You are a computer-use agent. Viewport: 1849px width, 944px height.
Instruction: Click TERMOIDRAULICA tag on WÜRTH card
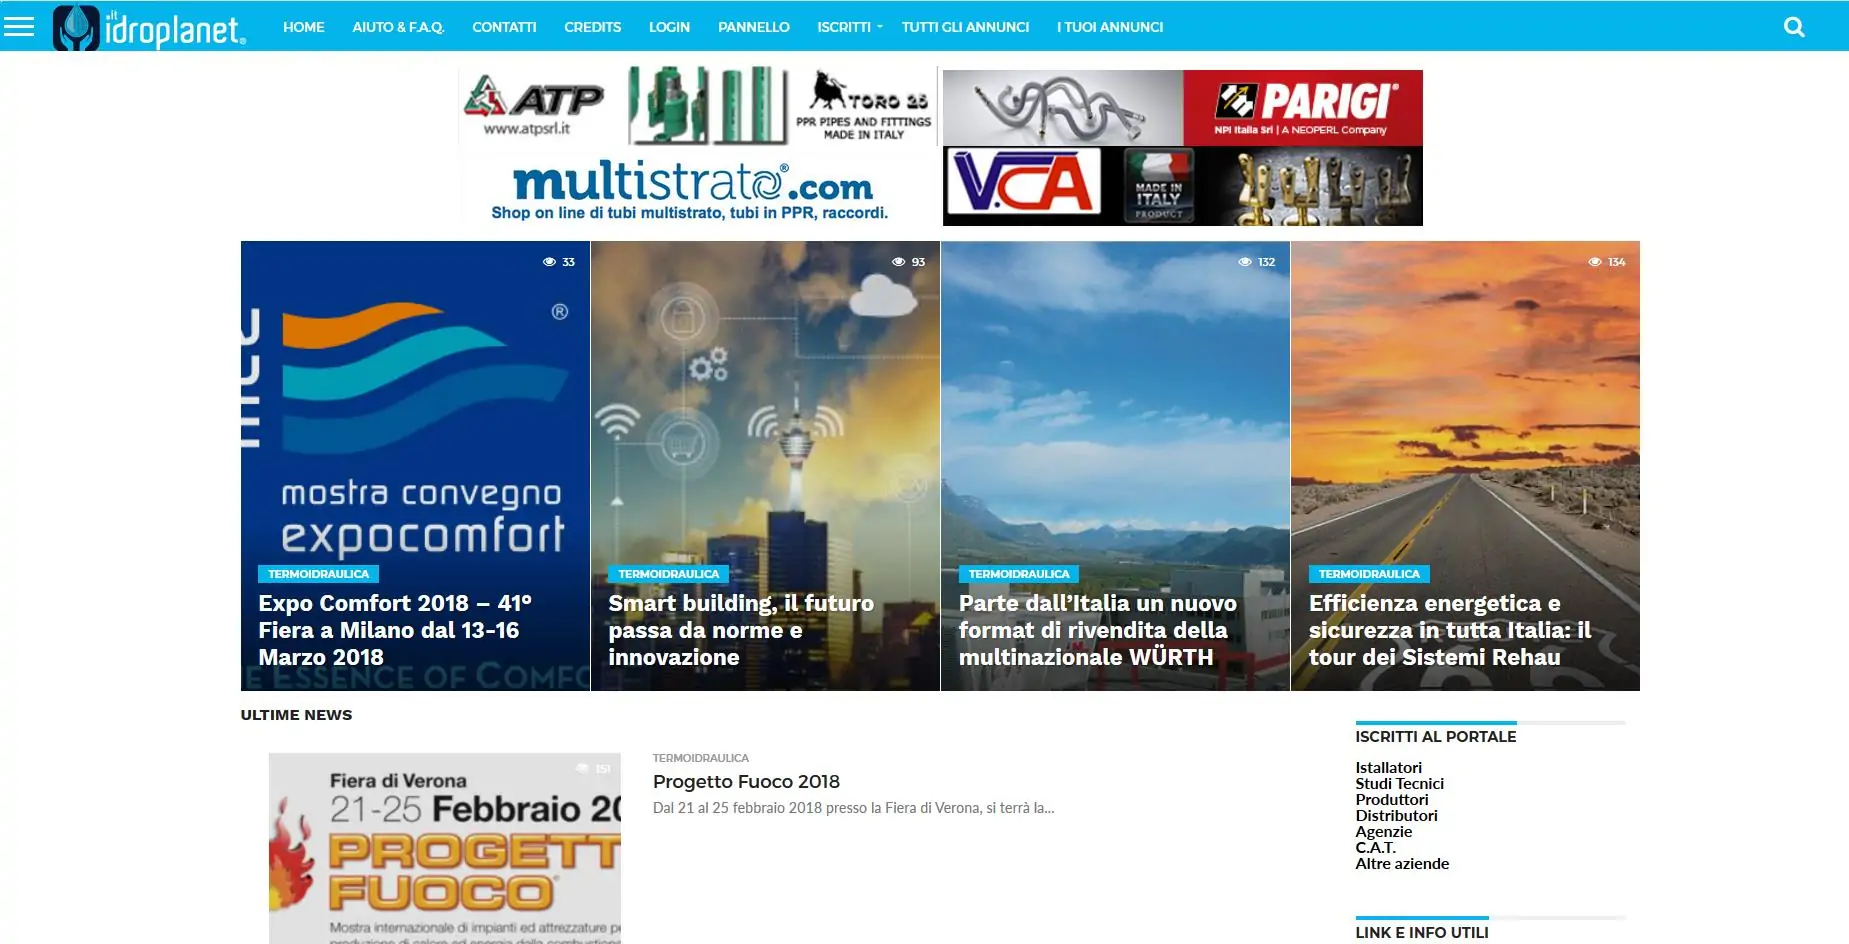pyautogui.click(x=1018, y=574)
